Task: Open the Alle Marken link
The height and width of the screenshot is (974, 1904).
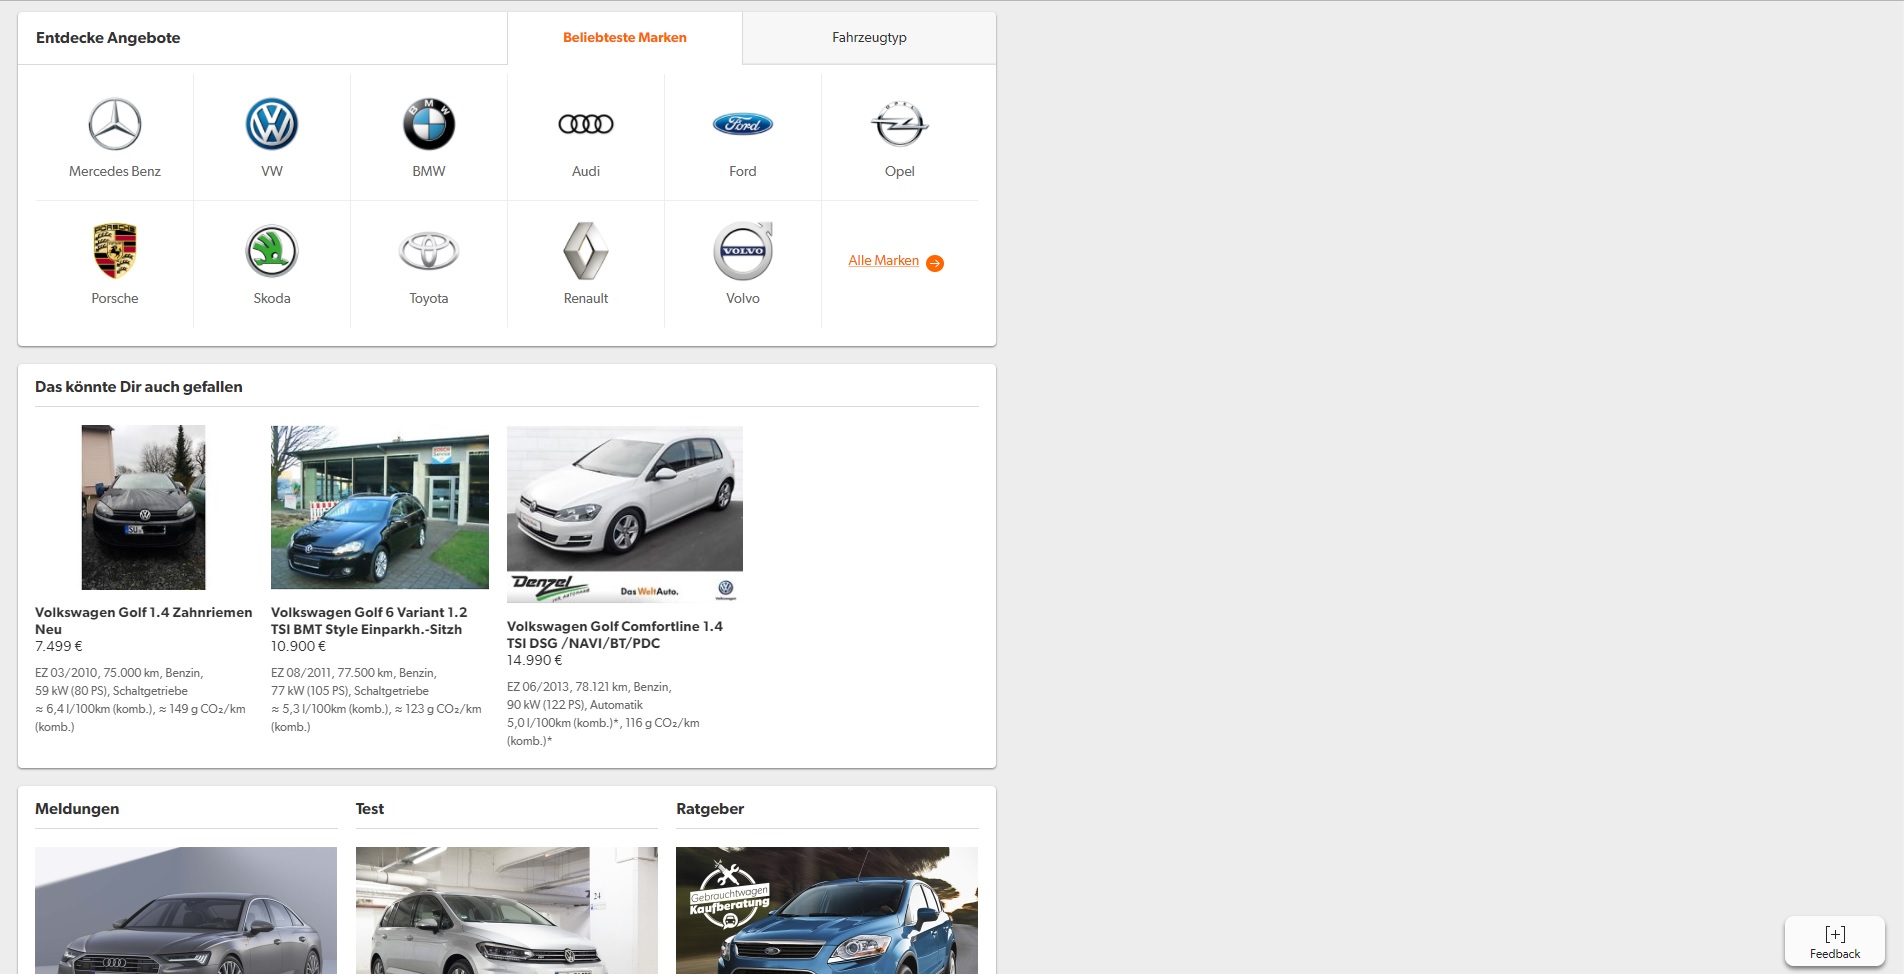Action: (883, 261)
